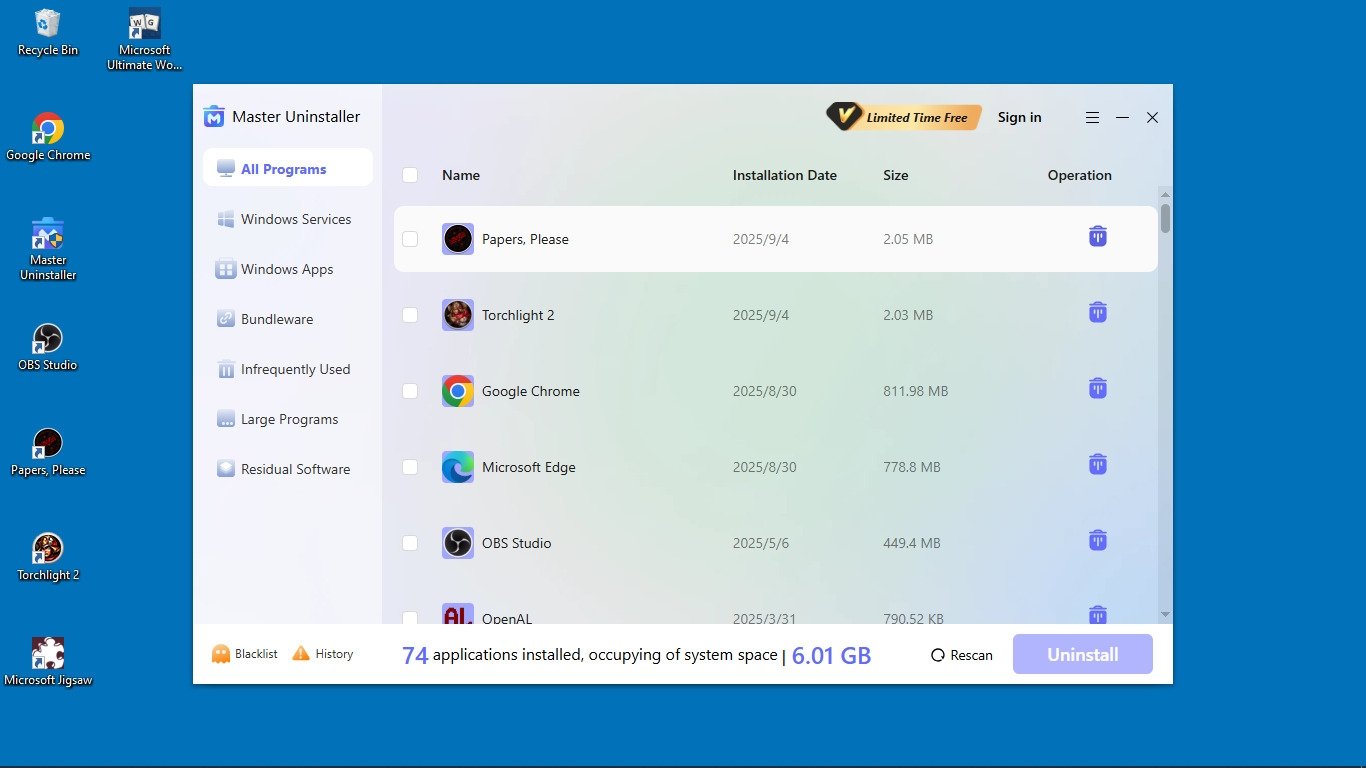The width and height of the screenshot is (1366, 768).
Task: Open the Large Programs category
Action: coord(289,419)
